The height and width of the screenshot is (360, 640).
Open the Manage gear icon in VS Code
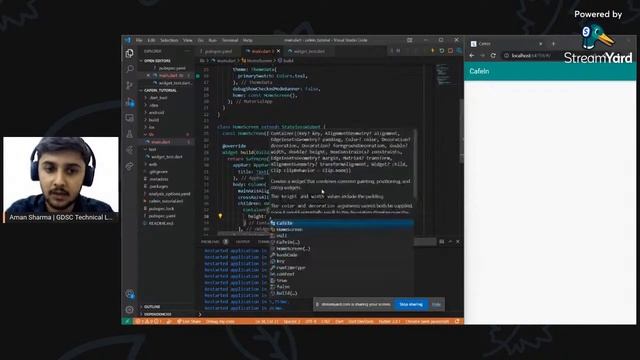(x=130, y=309)
